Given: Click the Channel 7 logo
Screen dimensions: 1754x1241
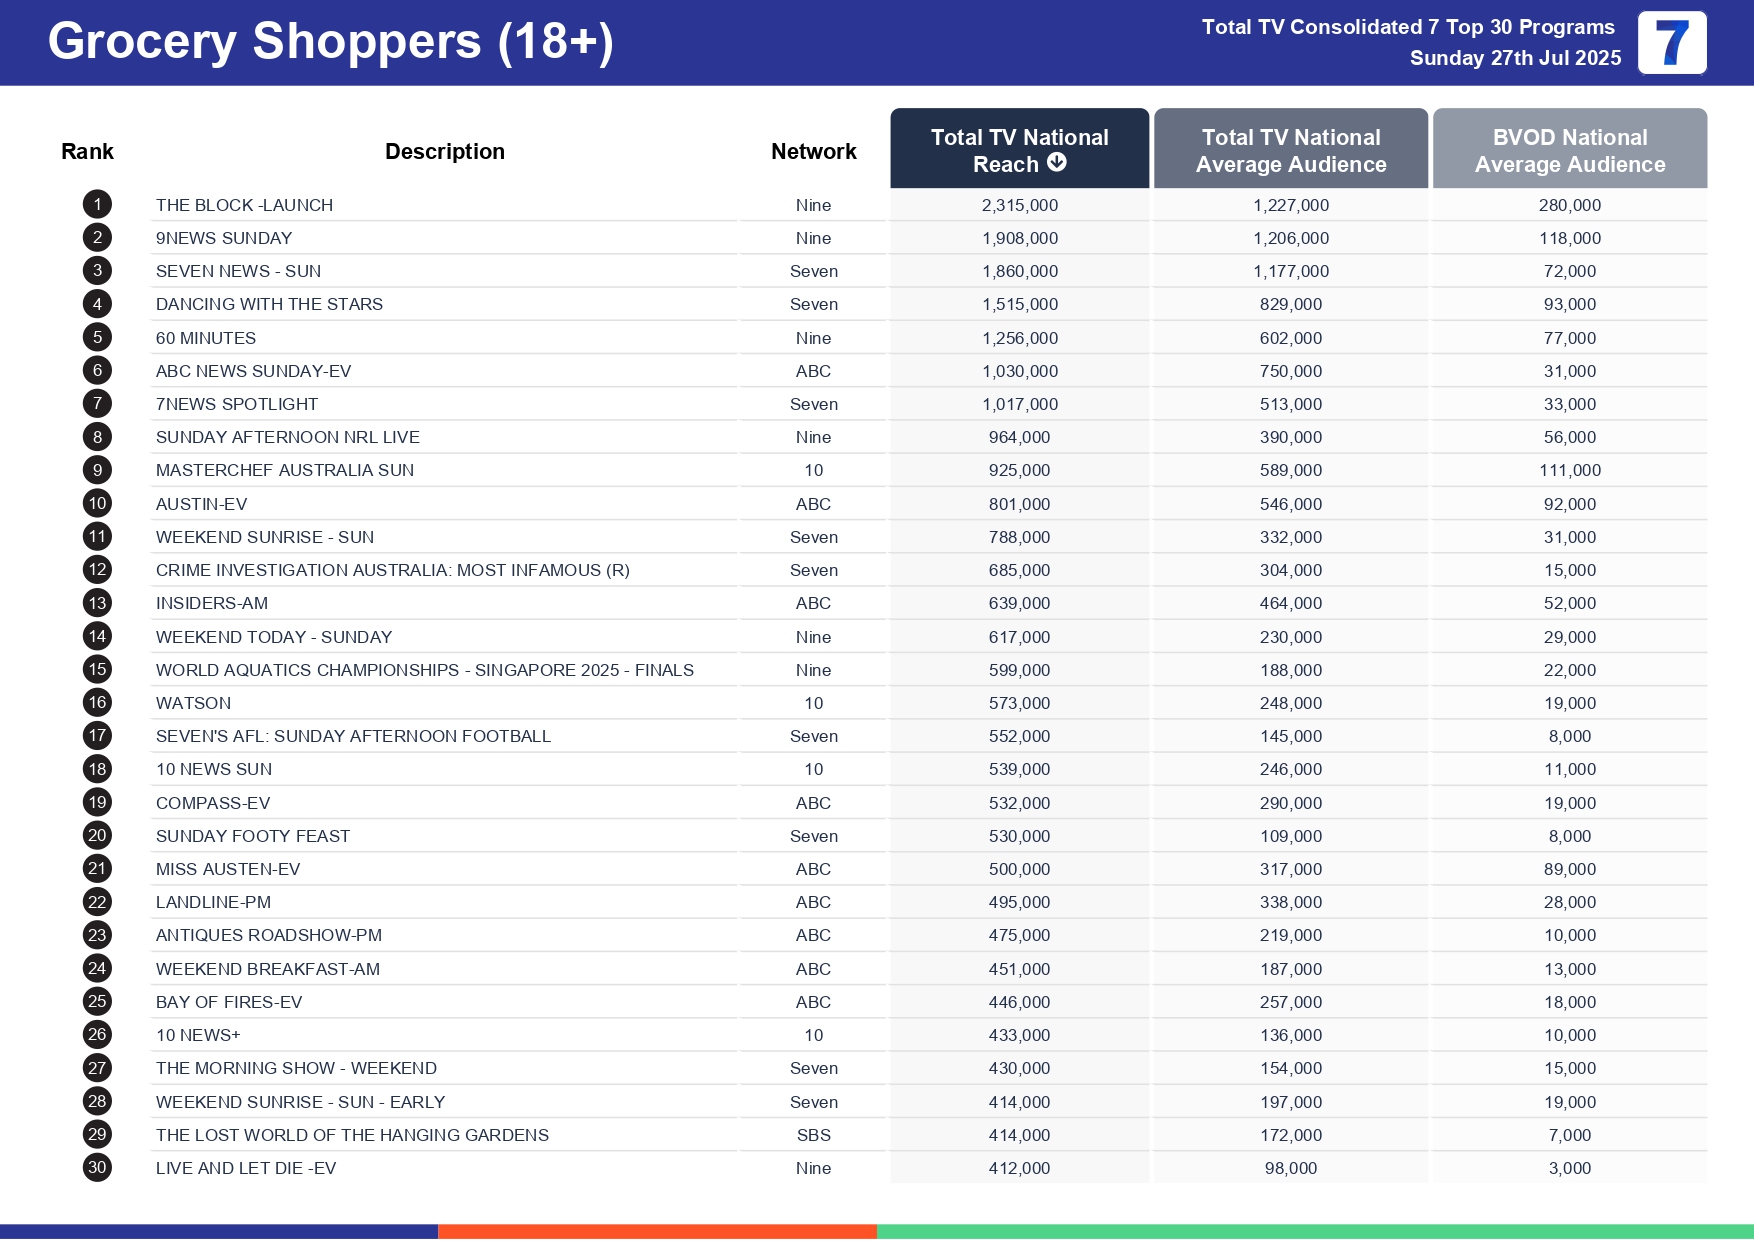Looking at the screenshot, I should pyautogui.click(x=1671, y=43).
